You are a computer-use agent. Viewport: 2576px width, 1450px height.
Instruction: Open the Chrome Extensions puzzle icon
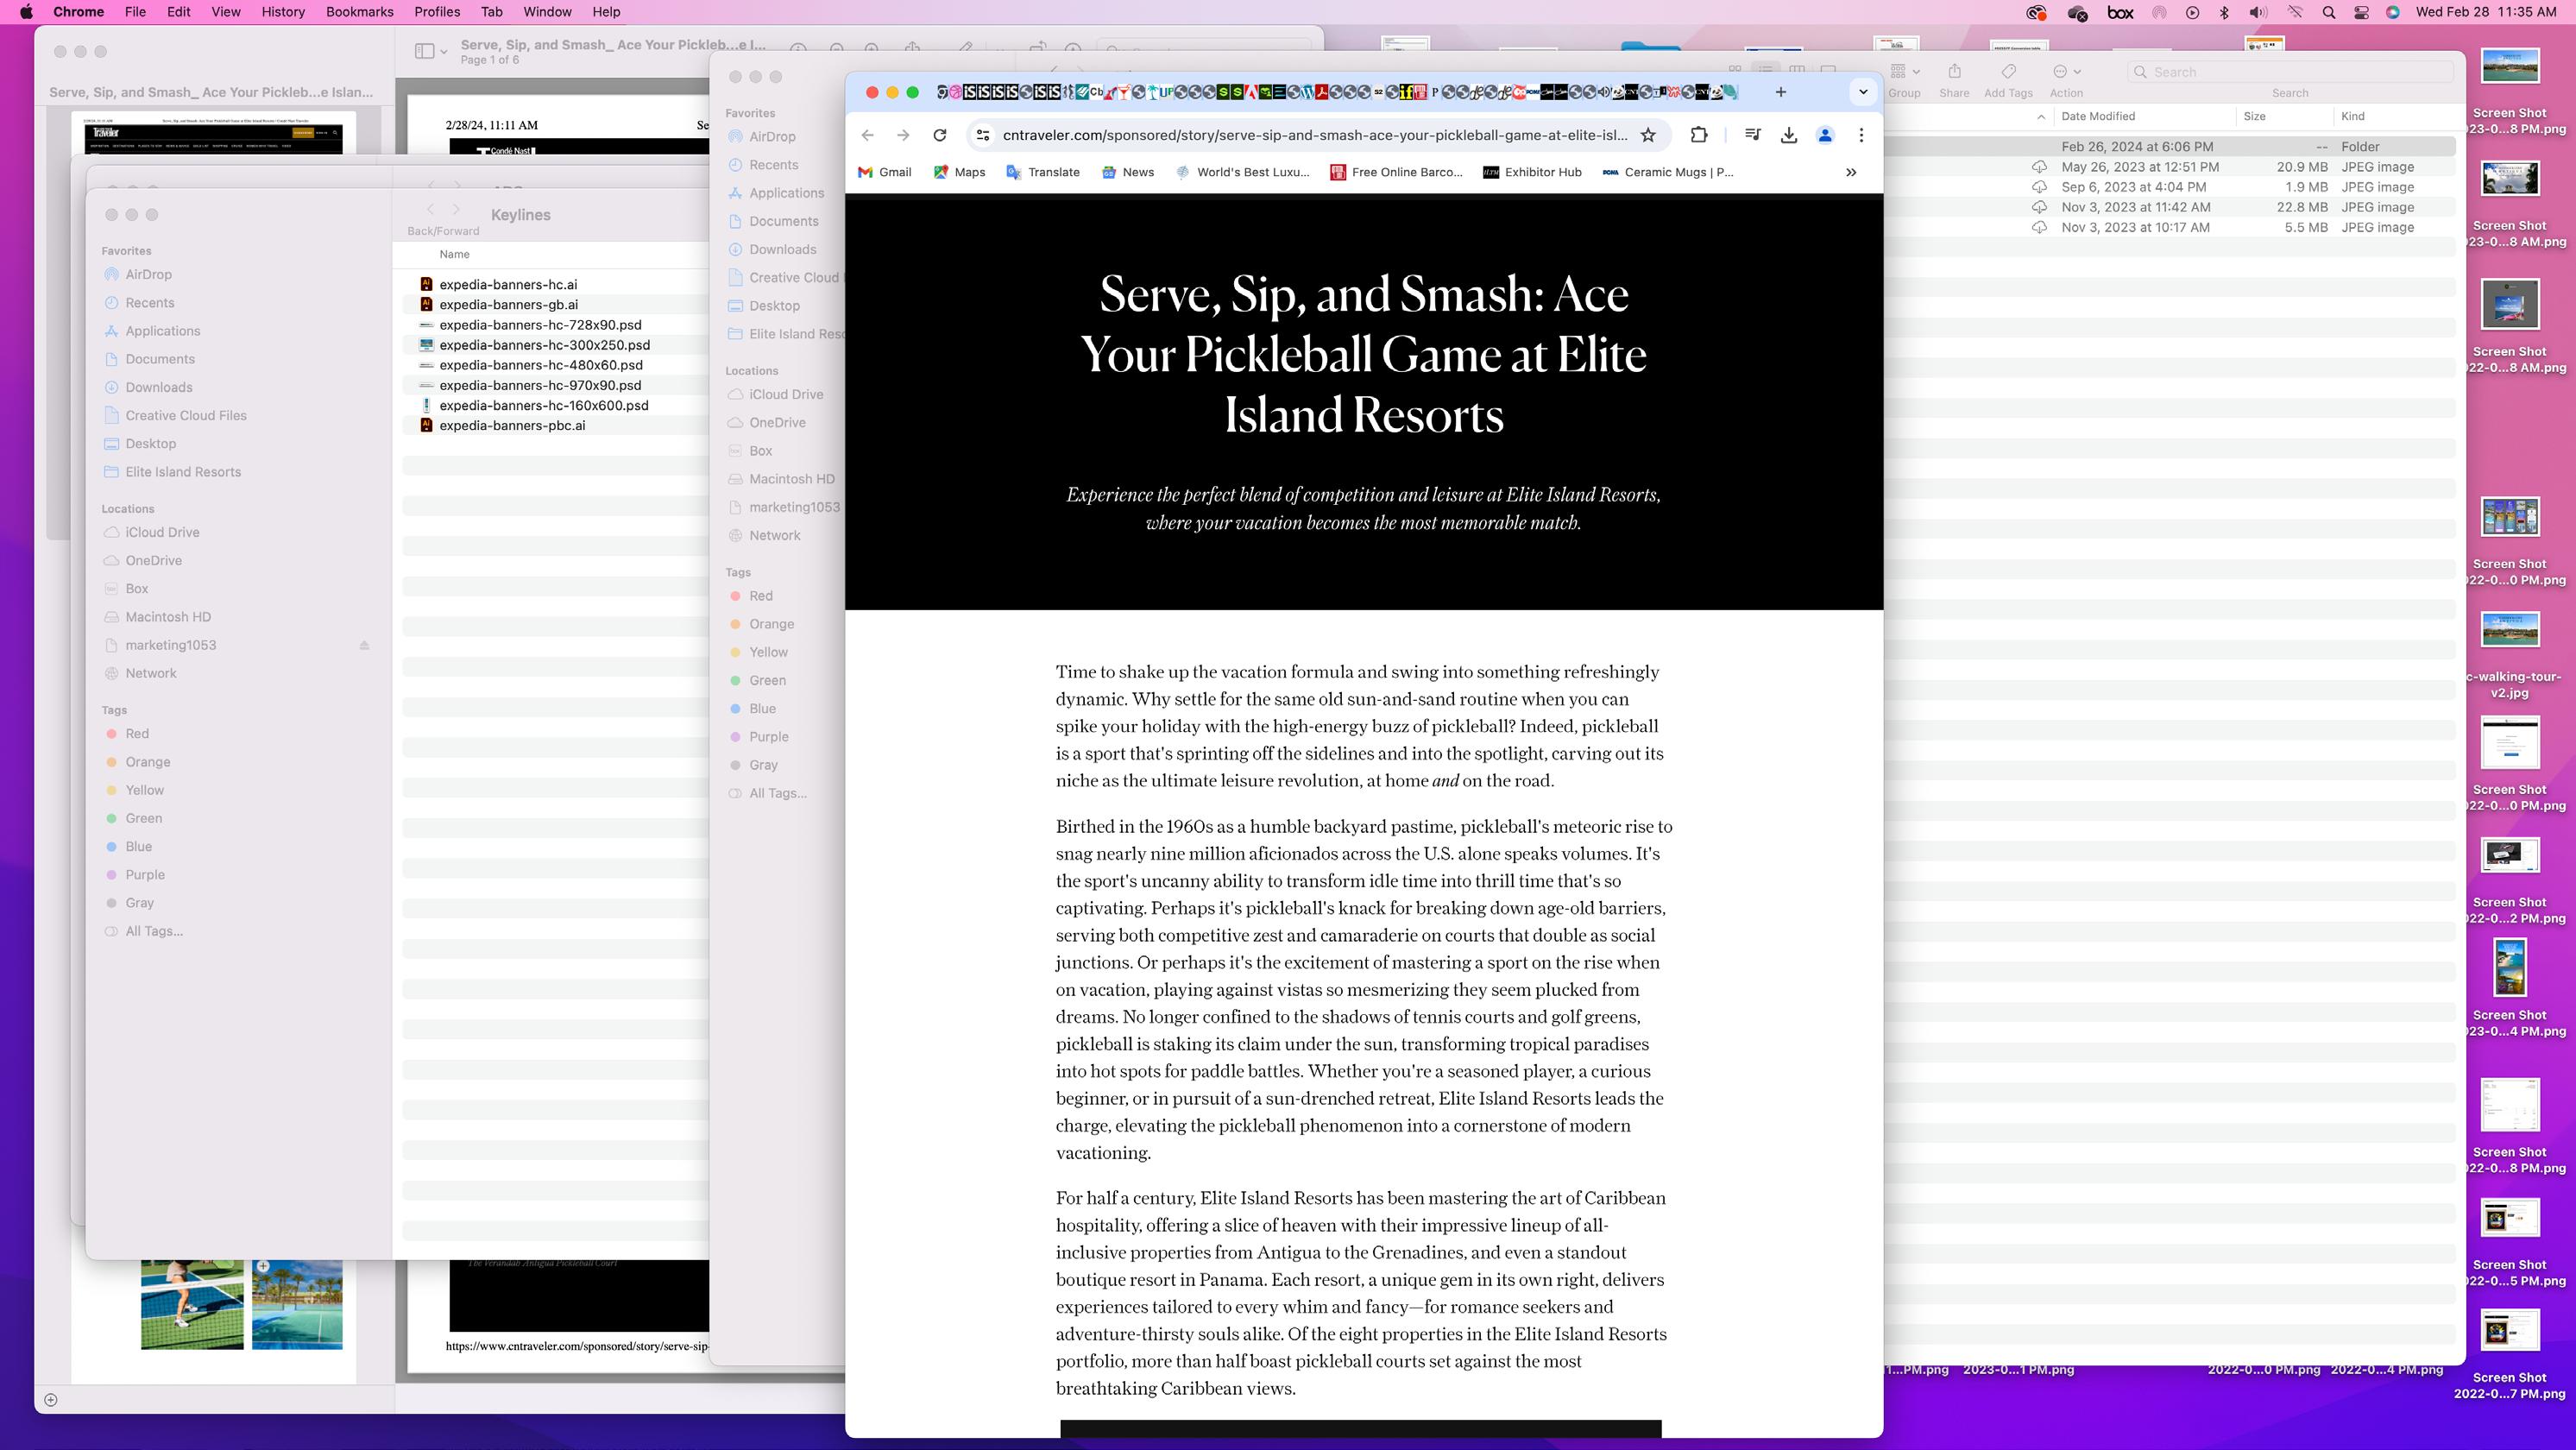click(x=1699, y=135)
